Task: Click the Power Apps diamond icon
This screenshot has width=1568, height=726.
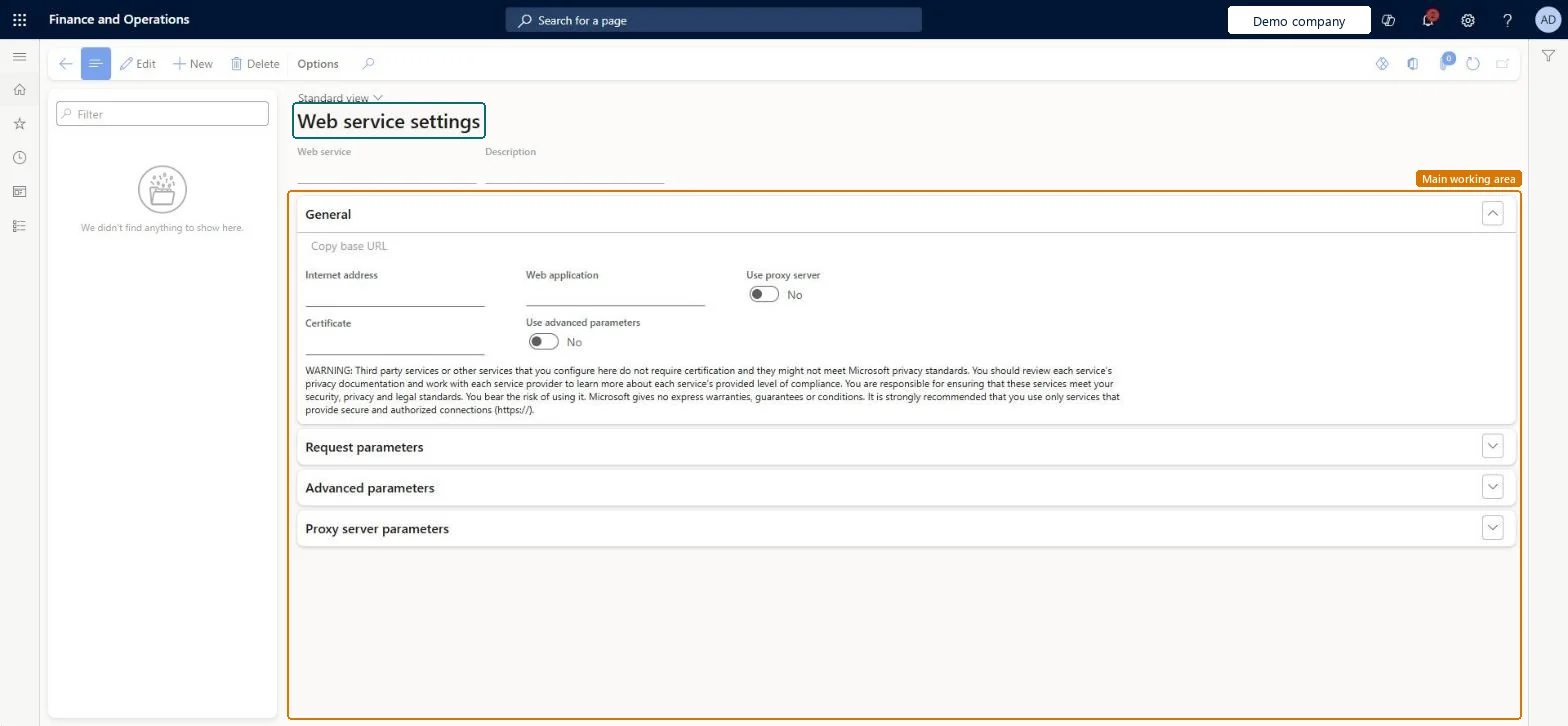Action: pos(1382,64)
